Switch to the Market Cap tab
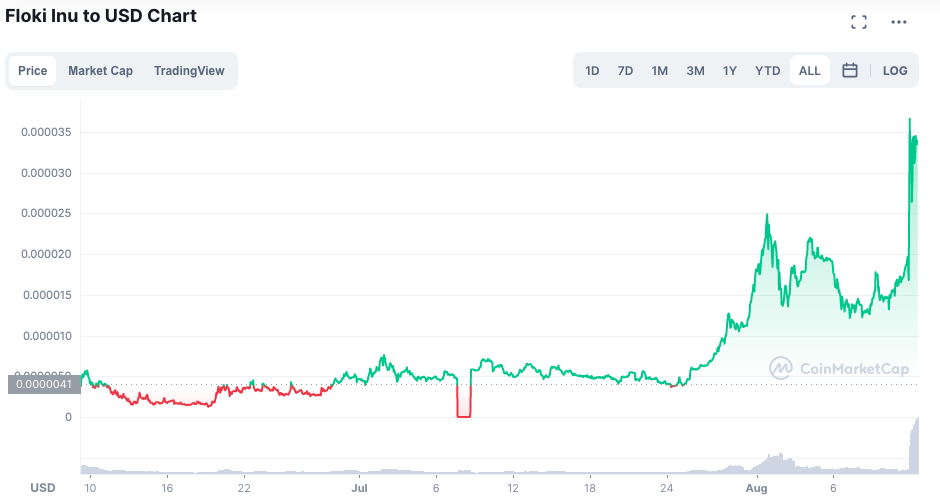The height and width of the screenshot is (496, 940). (x=100, y=71)
